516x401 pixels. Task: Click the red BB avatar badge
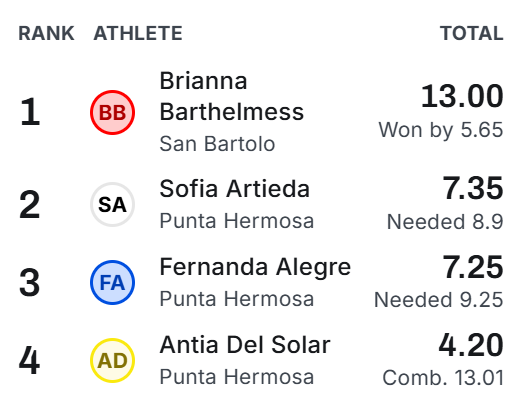pyautogui.click(x=112, y=112)
